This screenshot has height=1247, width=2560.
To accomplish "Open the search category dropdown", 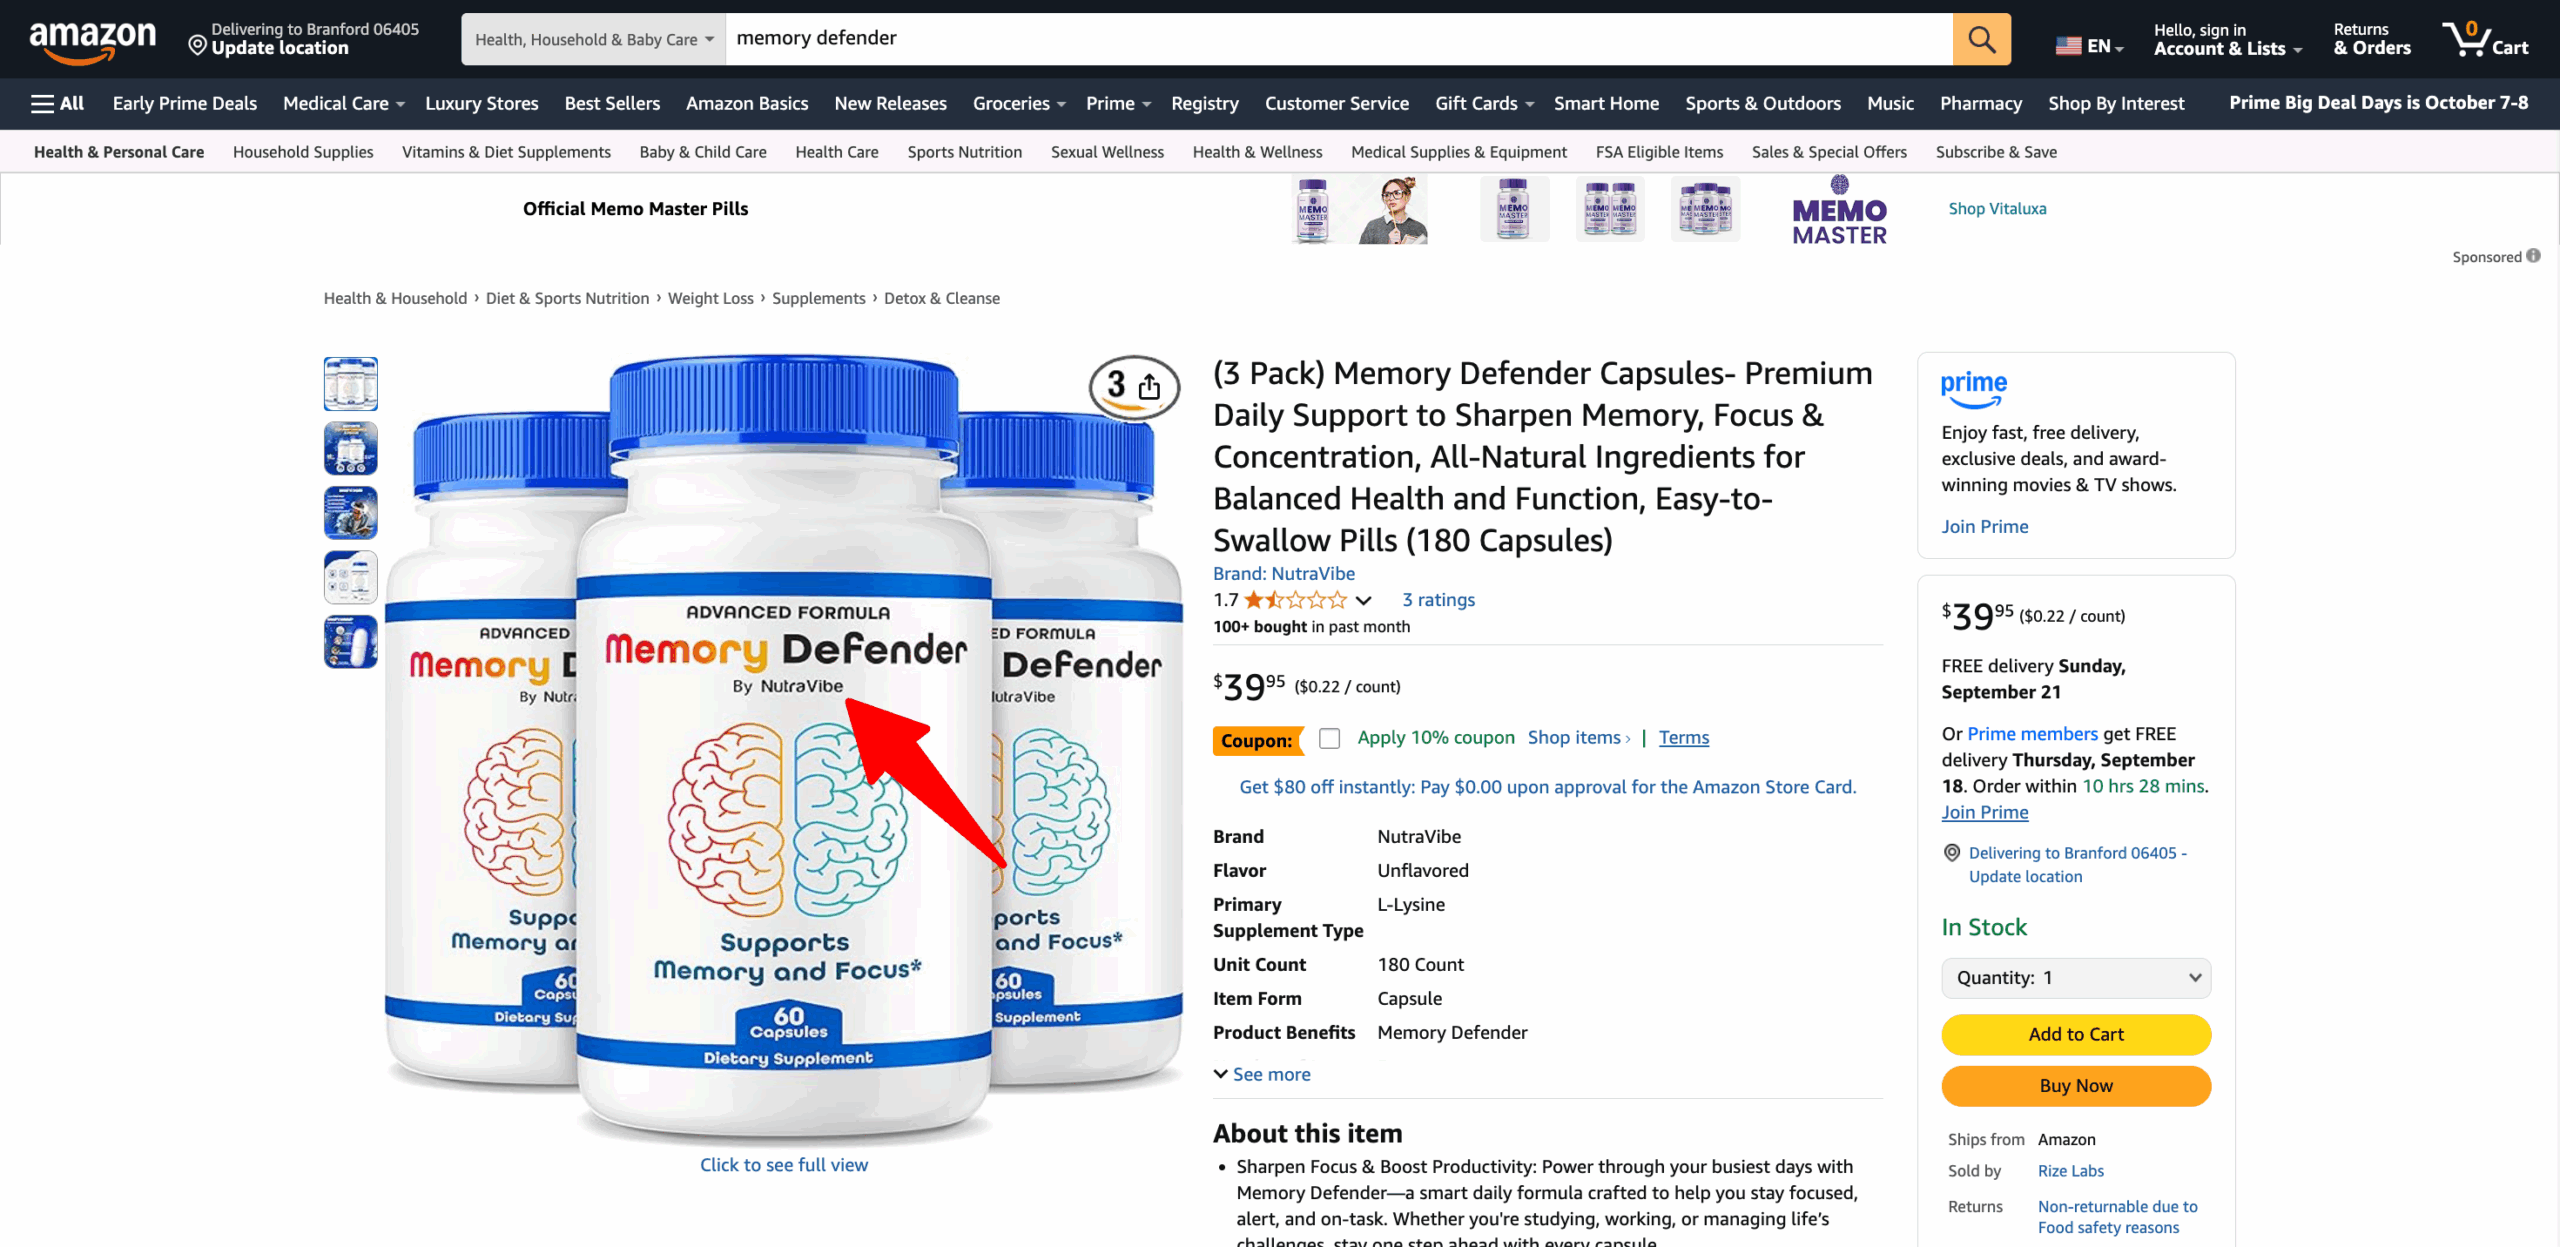I will click(x=594, y=39).
